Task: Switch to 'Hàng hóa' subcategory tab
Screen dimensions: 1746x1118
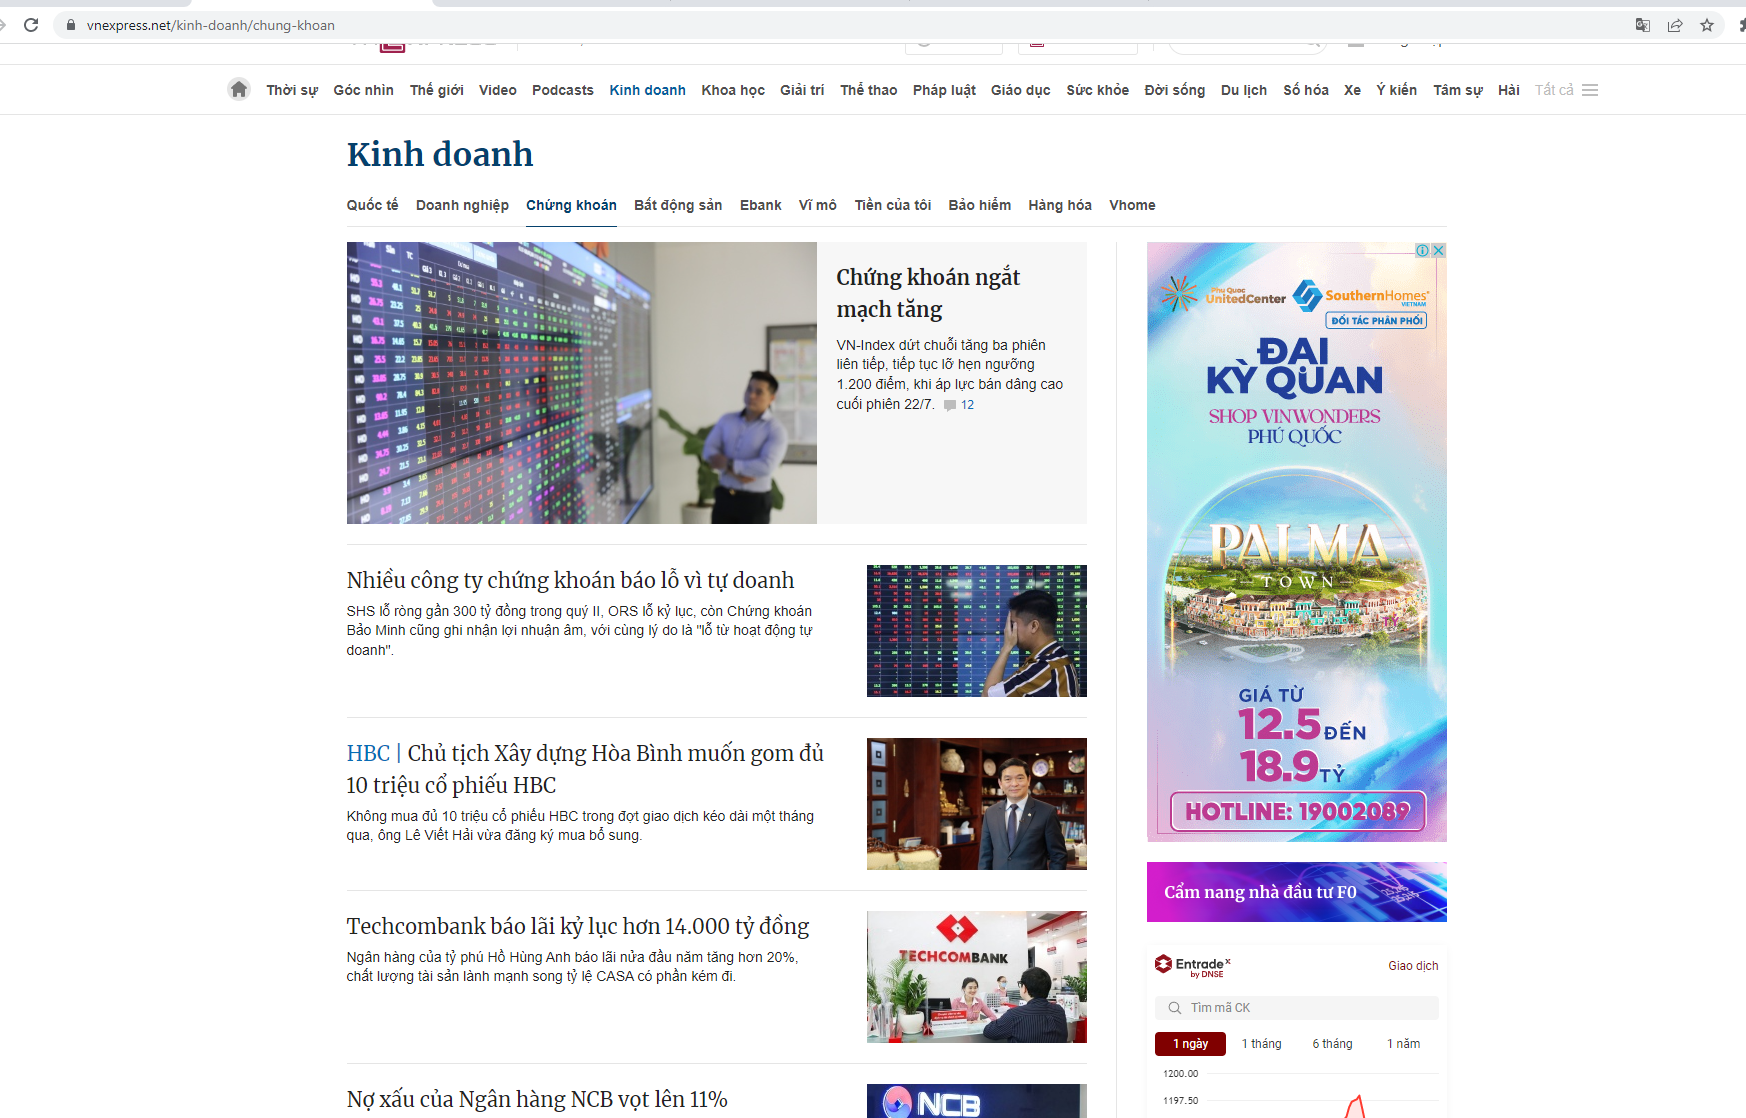Action: 1060,205
